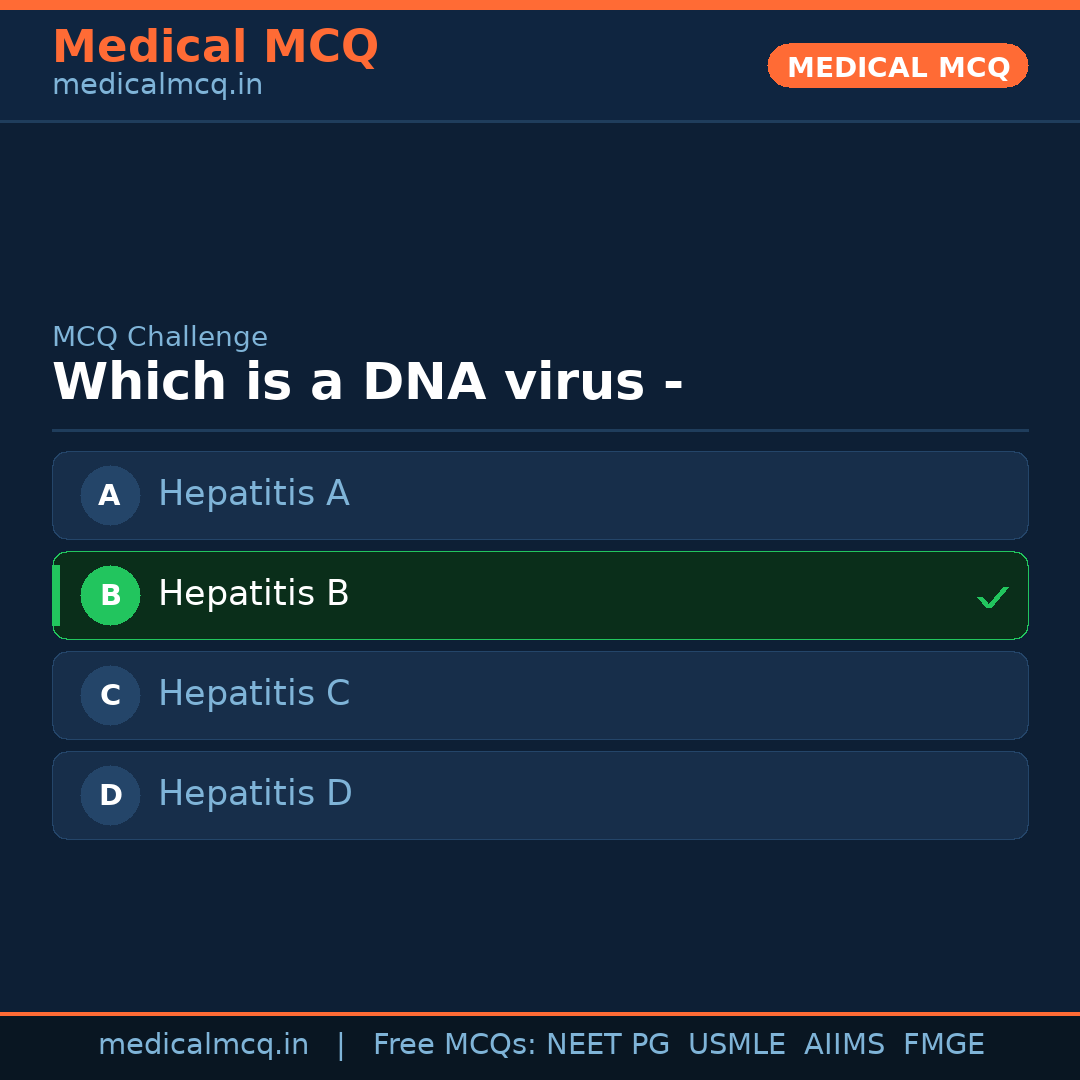The image size is (1080, 1080).
Task: Click FMGE in the footer
Action: [x=944, y=1045]
